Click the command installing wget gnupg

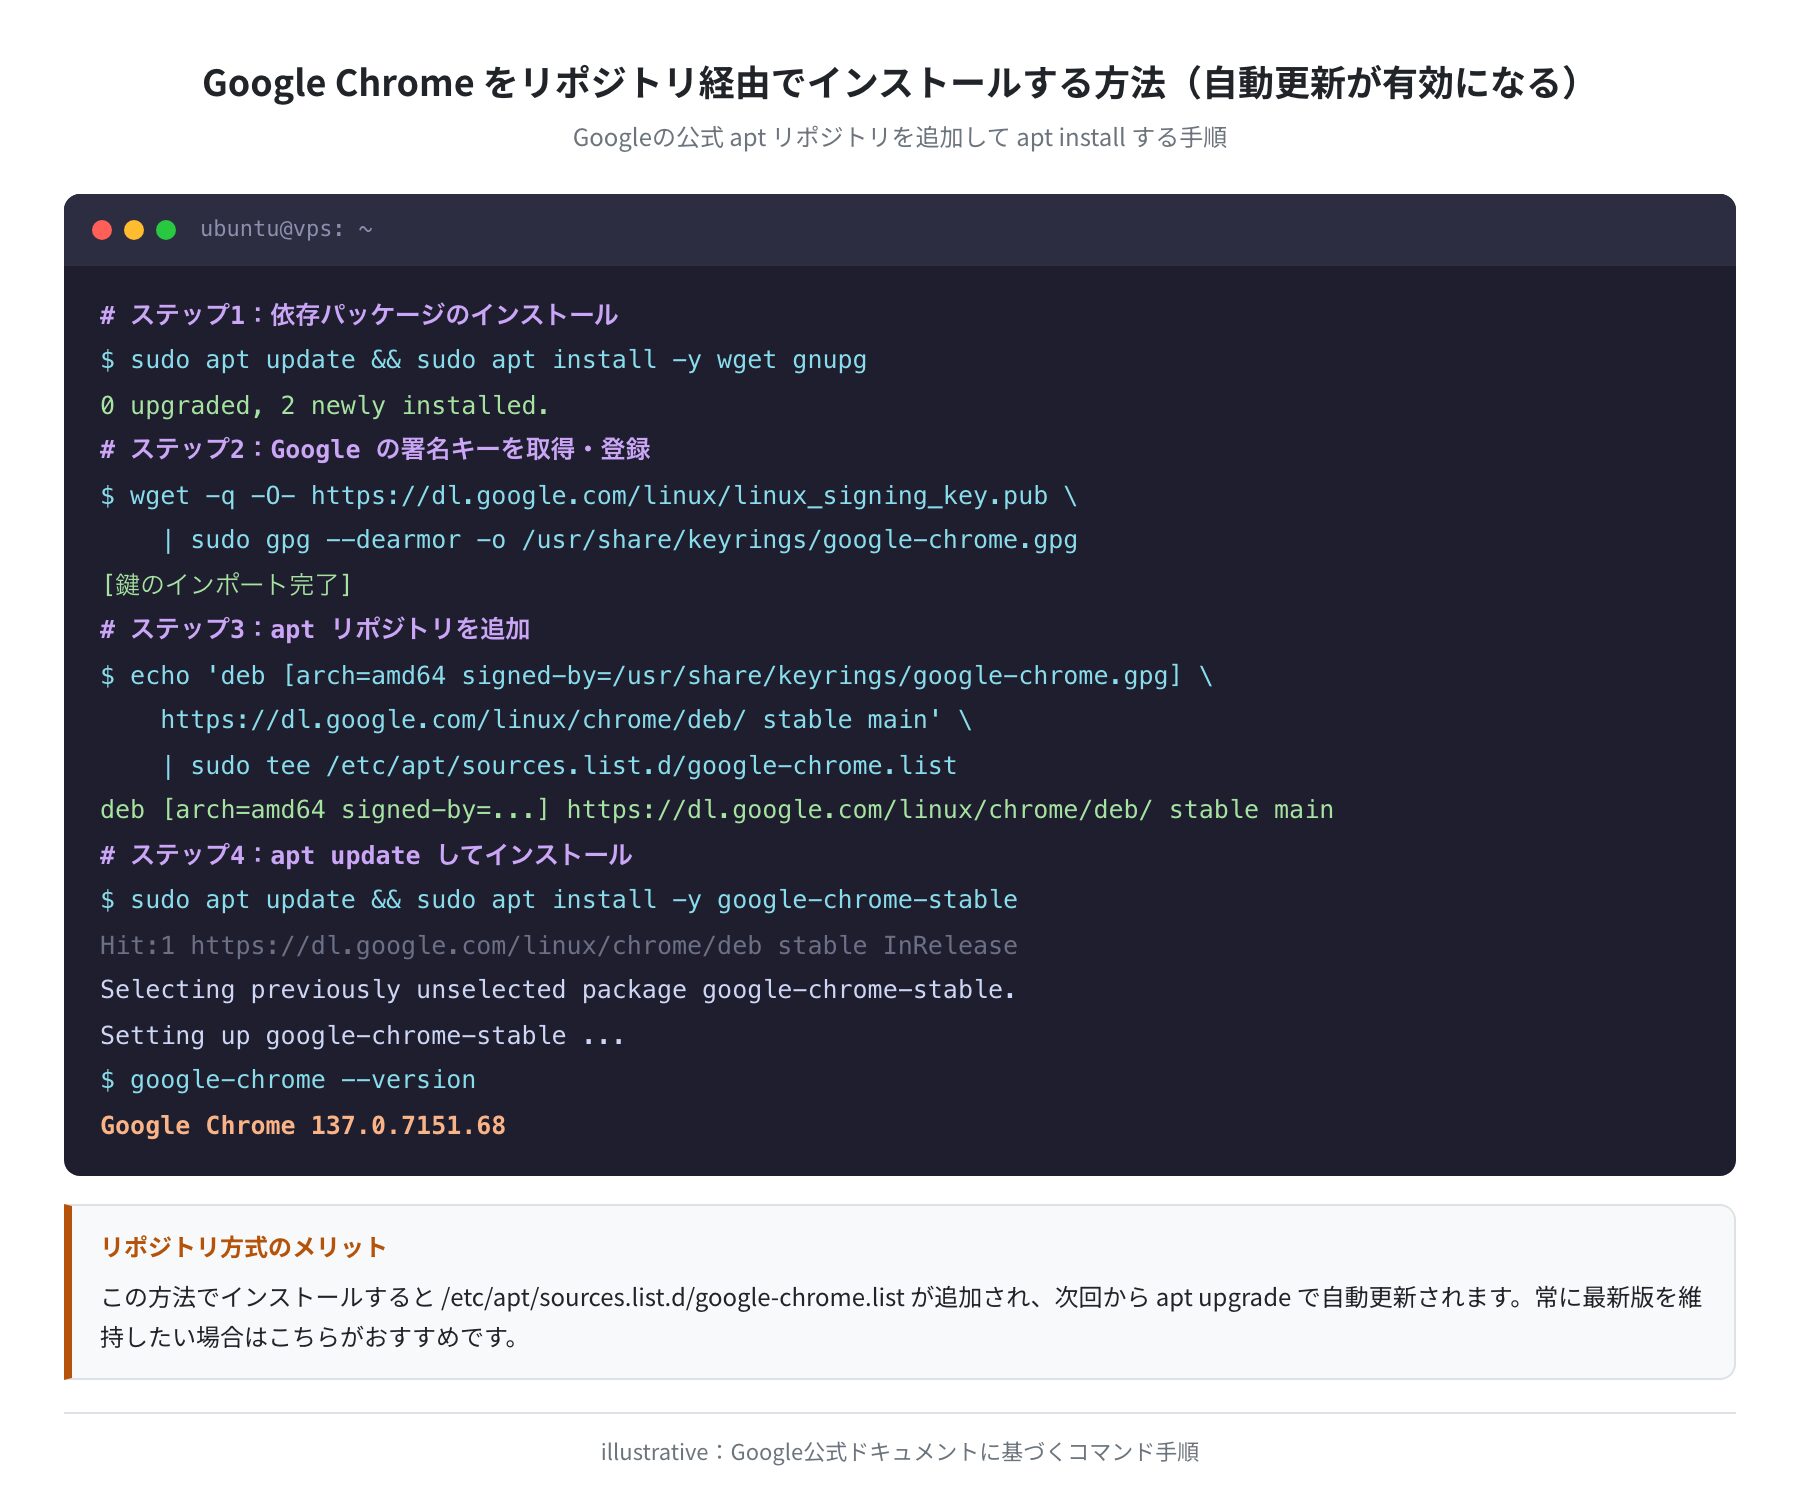483,360
